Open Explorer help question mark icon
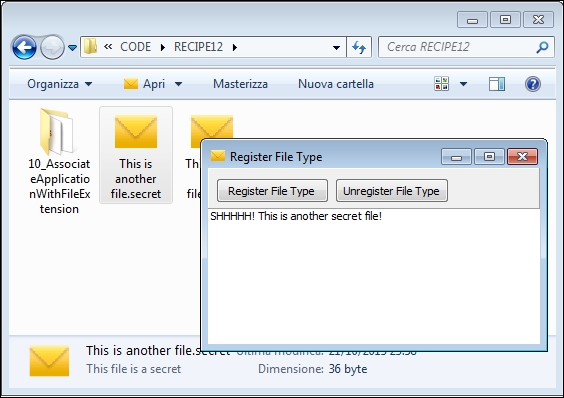This screenshot has height=398, width=564. pos(533,84)
